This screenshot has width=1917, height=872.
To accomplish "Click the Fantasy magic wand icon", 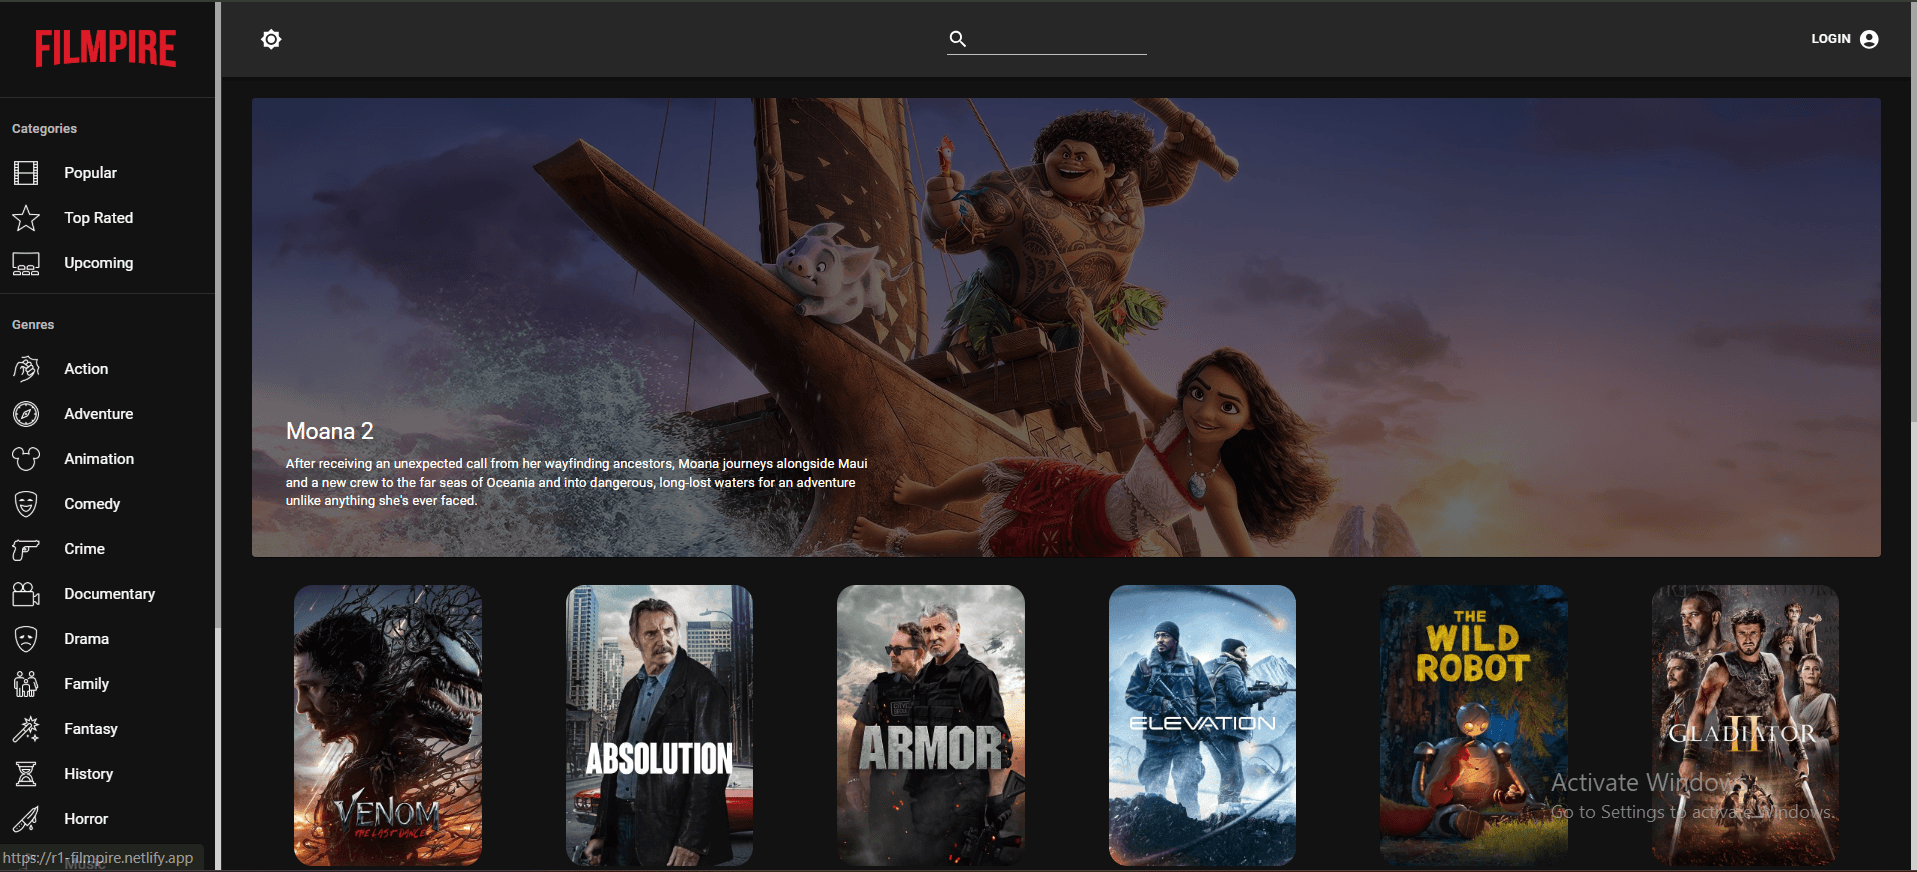I will point(26,729).
